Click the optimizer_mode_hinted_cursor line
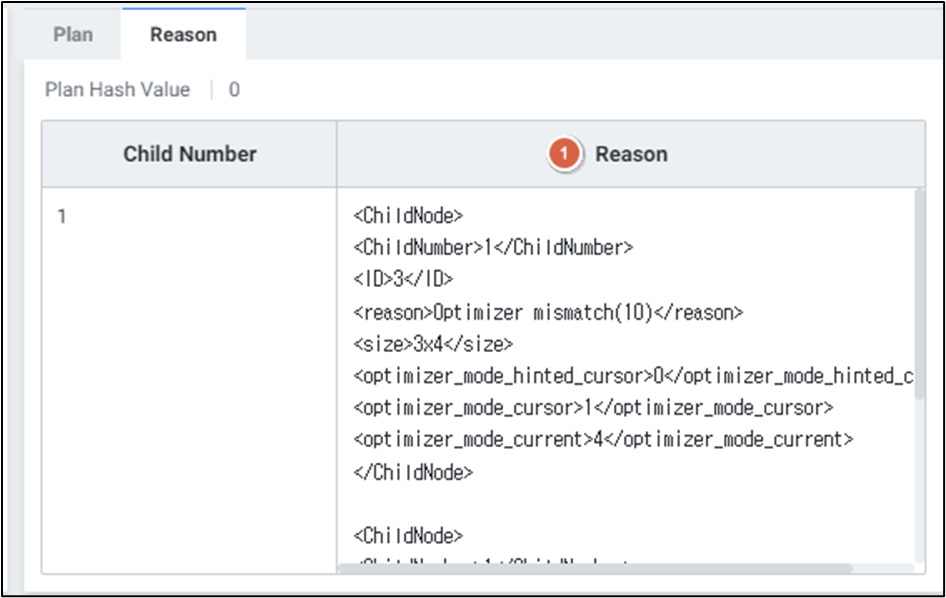The width and height of the screenshot is (946, 598). click(x=634, y=376)
